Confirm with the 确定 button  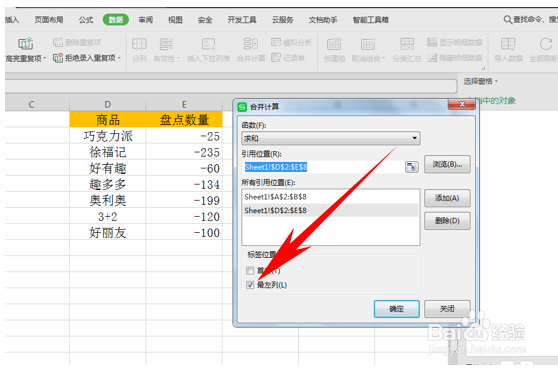click(x=396, y=309)
